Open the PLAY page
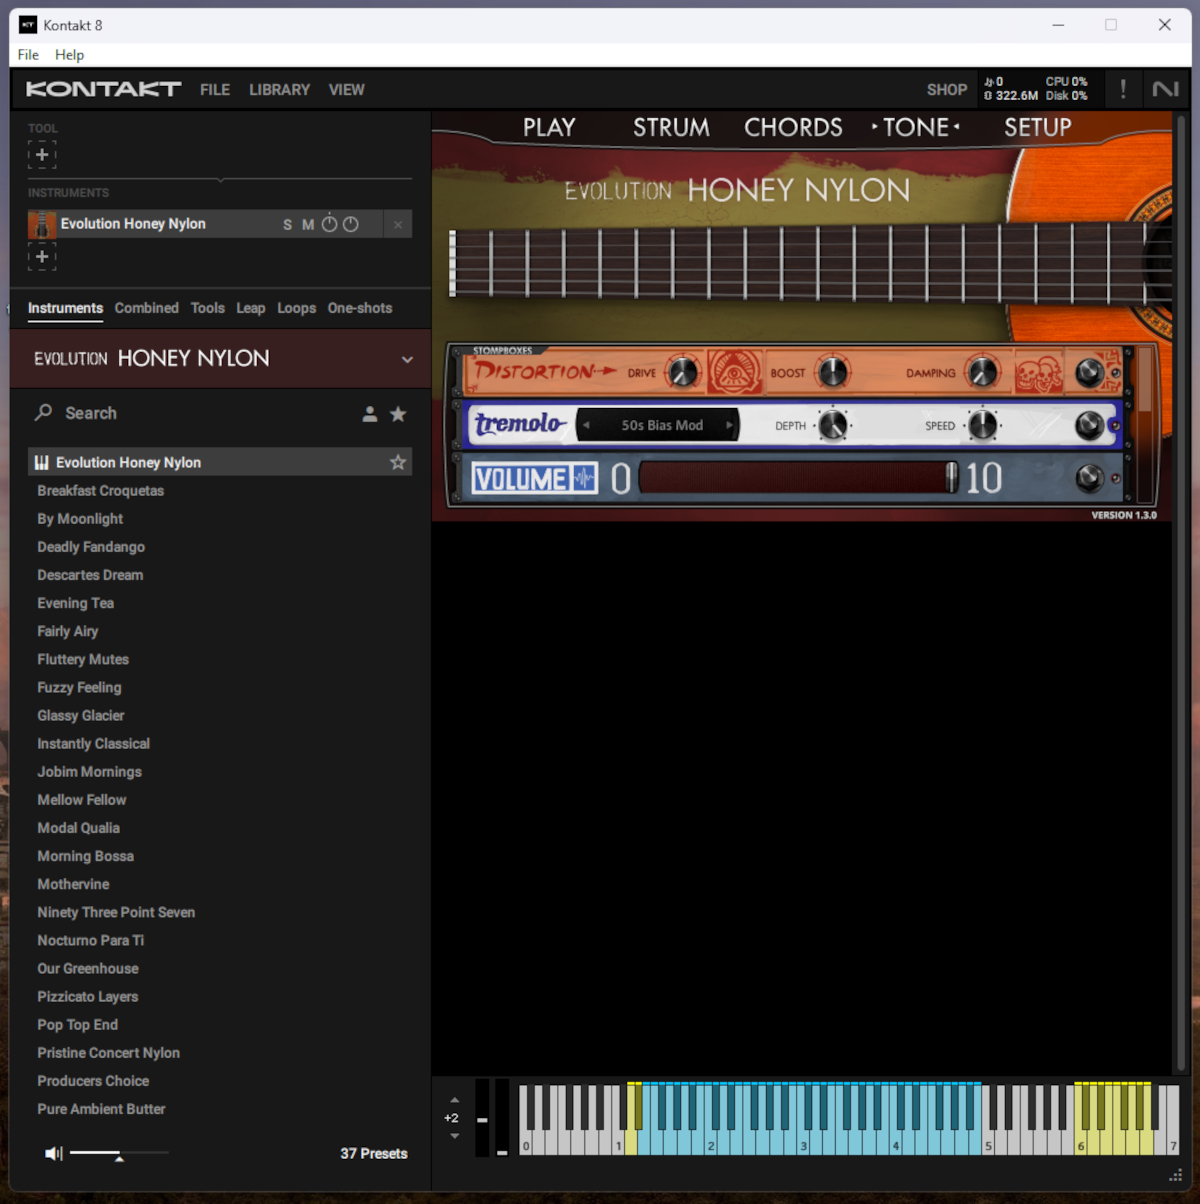1200x1204 pixels. pos(549,128)
